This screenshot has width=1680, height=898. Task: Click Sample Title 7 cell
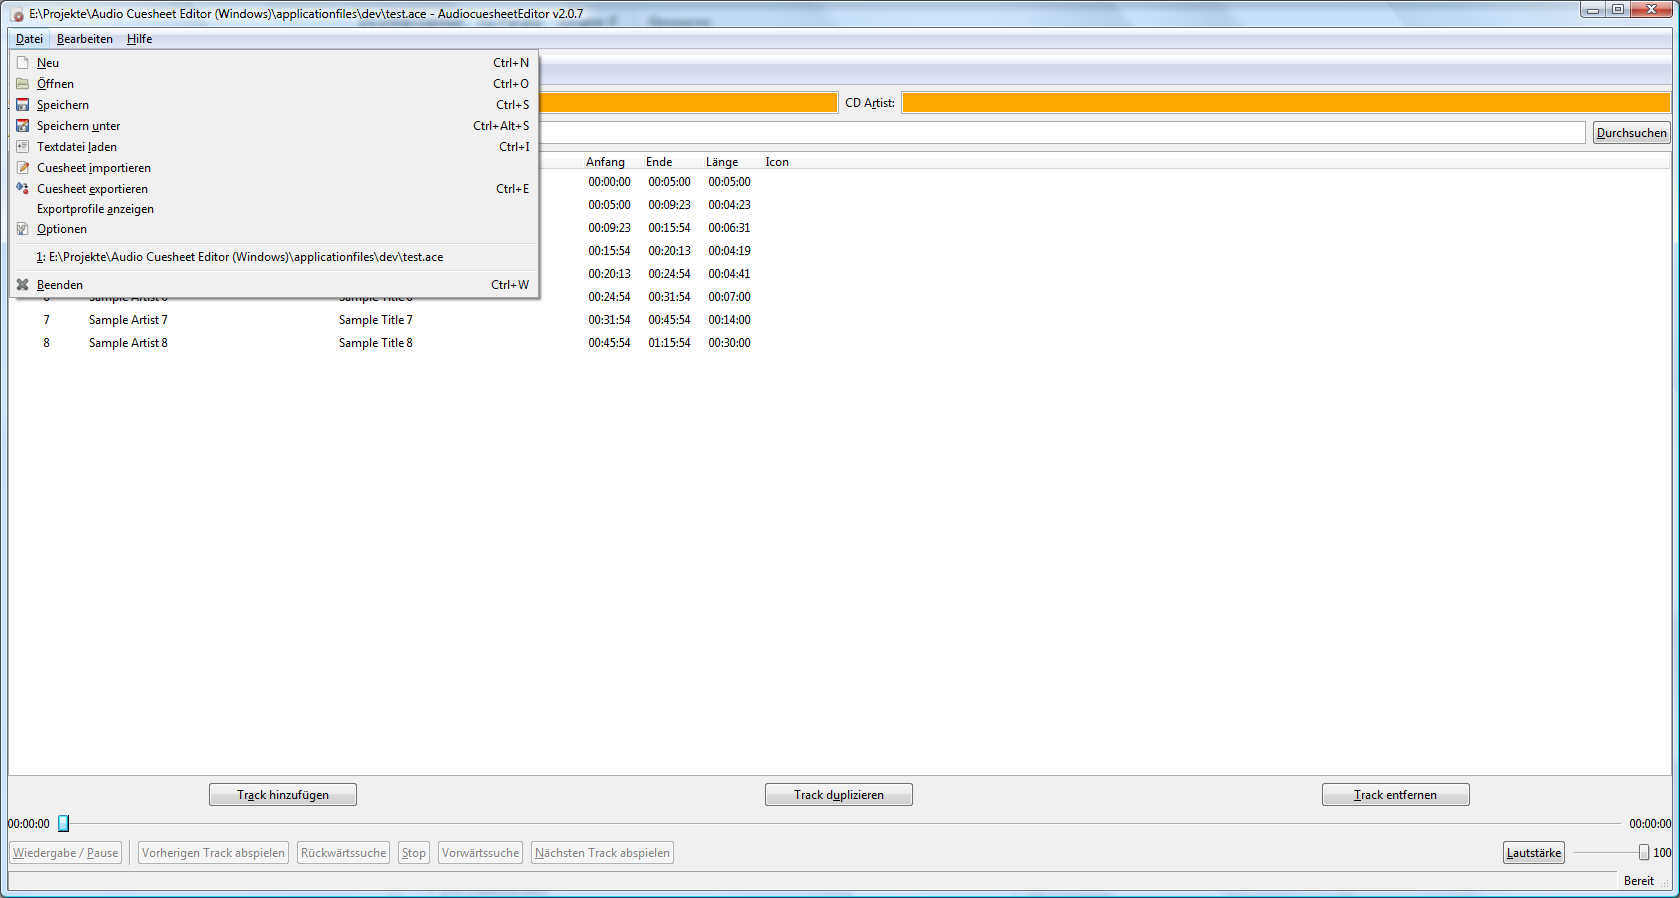(x=375, y=320)
